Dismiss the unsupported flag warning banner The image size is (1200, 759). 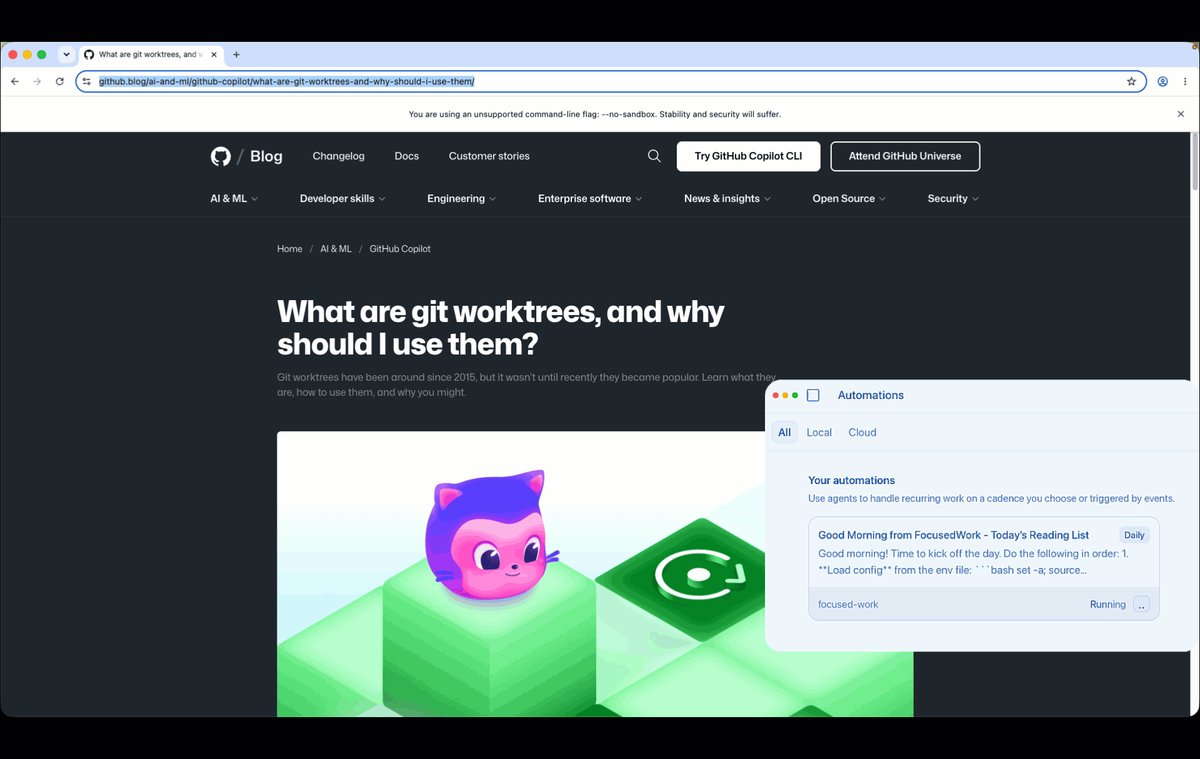(x=1180, y=114)
